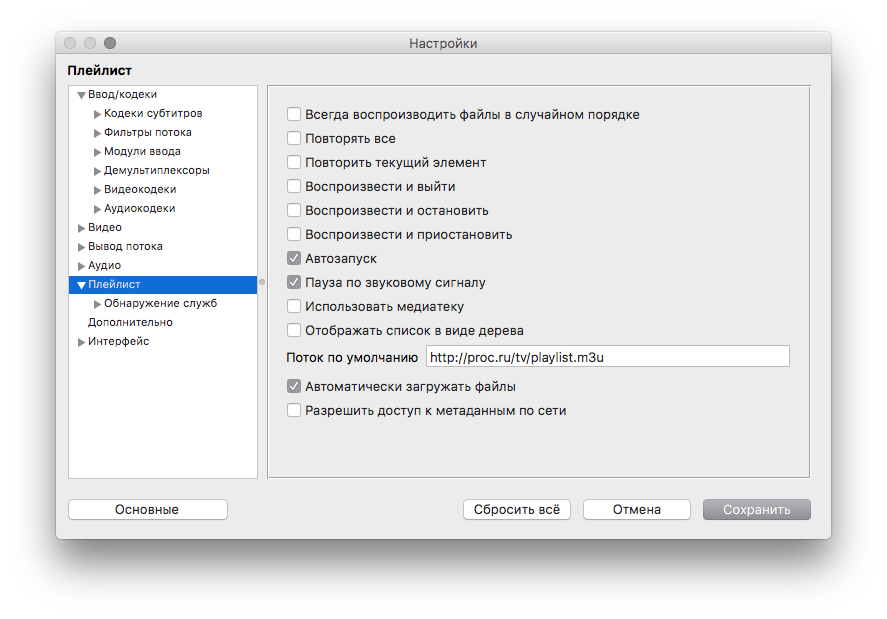
Task: Expand the Видео section arrow
Action: tap(81, 228)
